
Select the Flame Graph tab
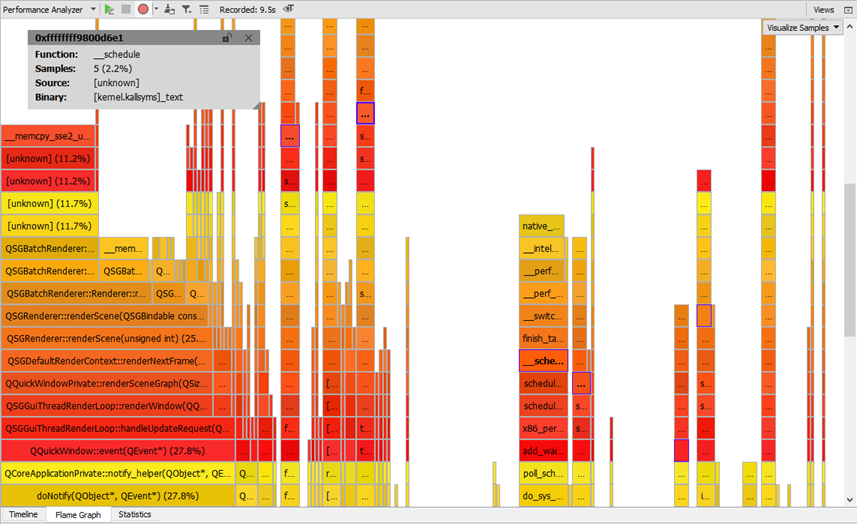(x=78, y=515)
